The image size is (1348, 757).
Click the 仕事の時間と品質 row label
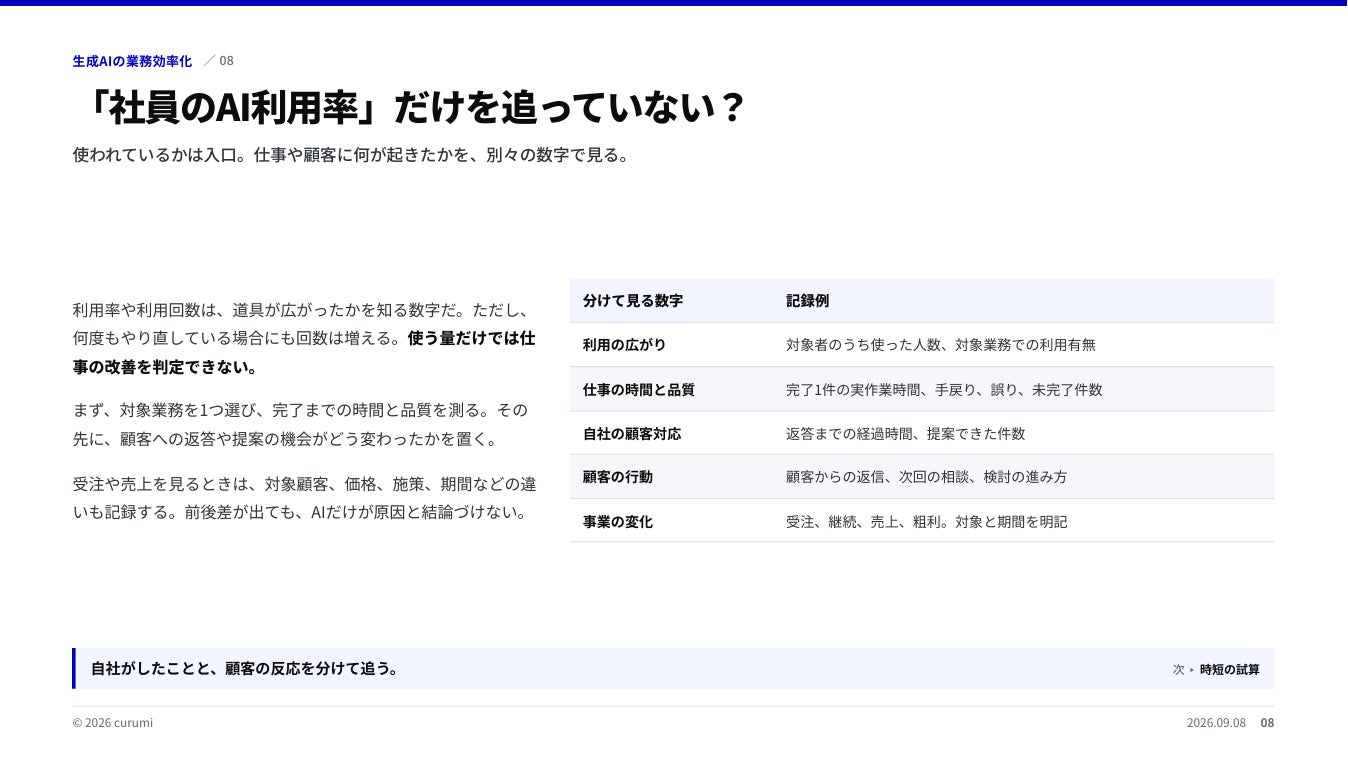point(639,390)
